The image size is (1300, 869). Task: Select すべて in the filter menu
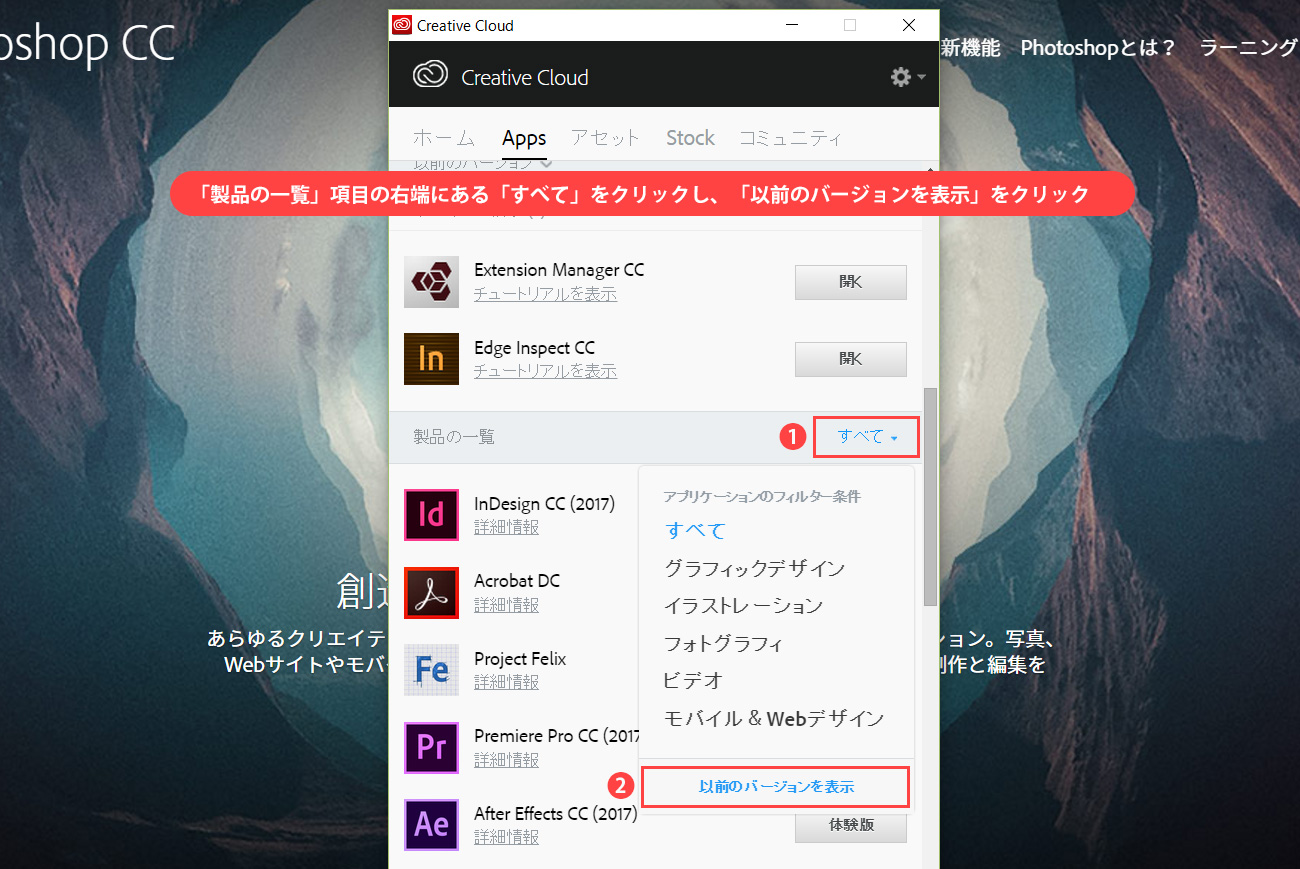tap(695, 531)
